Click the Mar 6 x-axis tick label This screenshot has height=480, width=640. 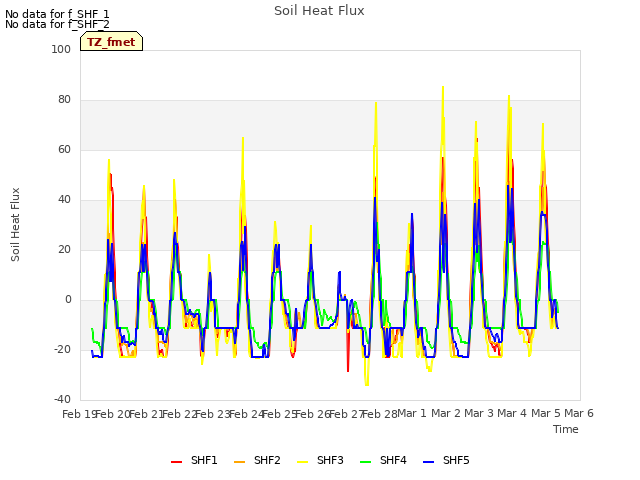pos(579,413)
